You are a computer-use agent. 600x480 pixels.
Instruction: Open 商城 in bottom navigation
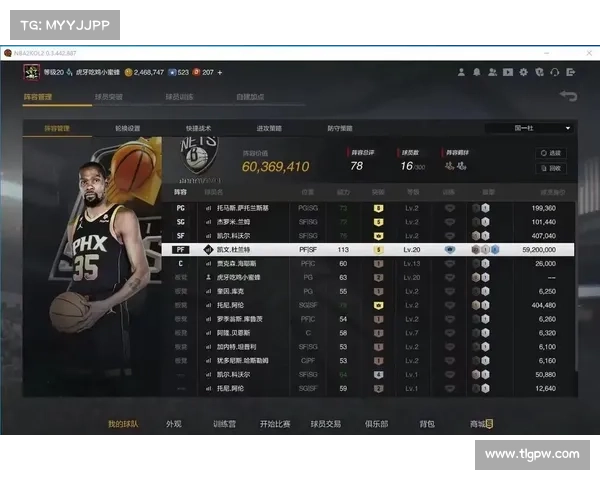tap(481, 424)
